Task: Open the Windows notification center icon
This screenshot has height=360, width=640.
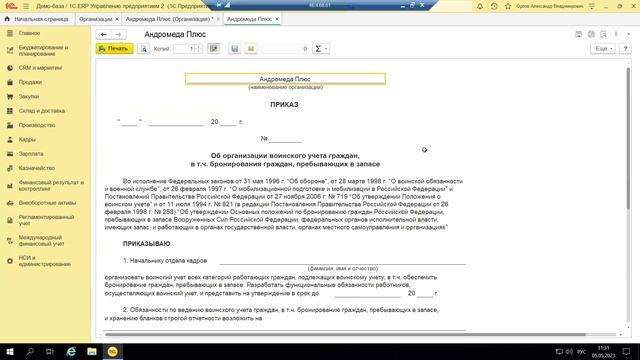Action: (627, 351)
